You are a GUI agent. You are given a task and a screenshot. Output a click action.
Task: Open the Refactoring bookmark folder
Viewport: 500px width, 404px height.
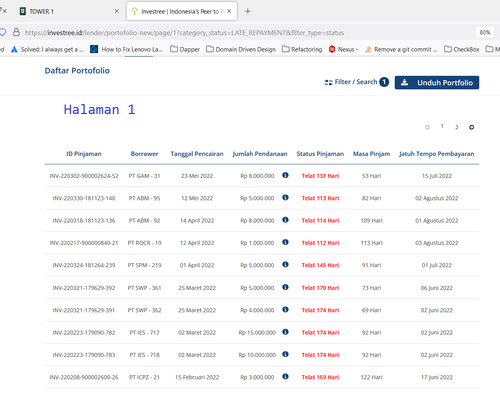tap(302, 49)
